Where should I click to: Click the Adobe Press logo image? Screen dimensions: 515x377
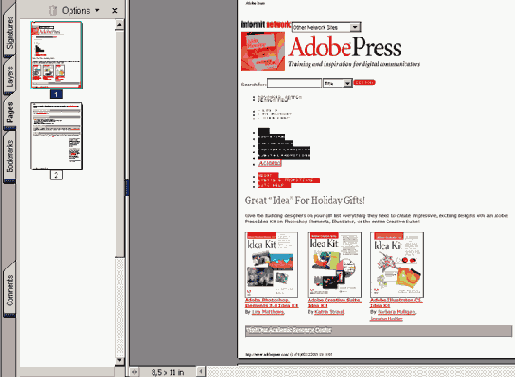tap(263, 51)
